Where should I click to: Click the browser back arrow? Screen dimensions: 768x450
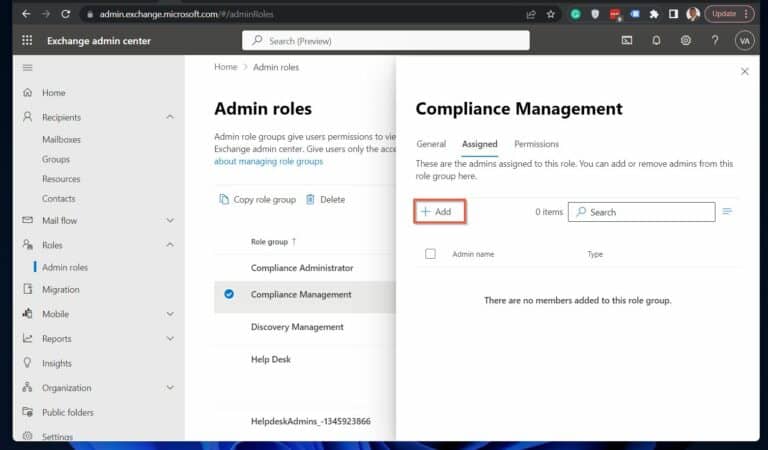26,14
